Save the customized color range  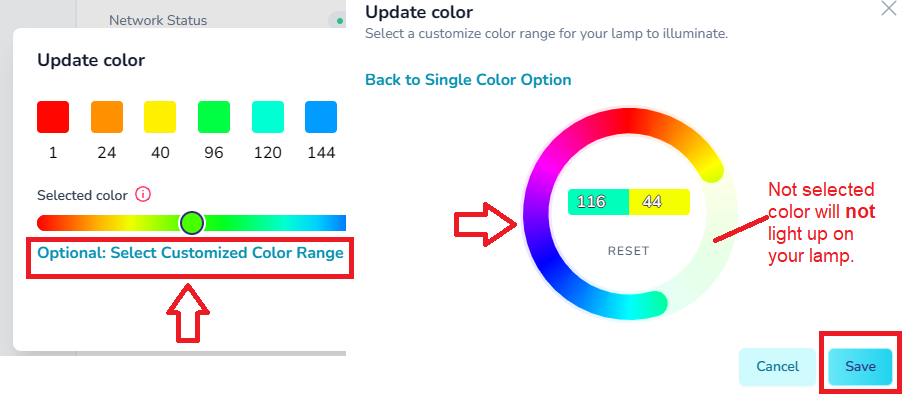[x=860, y=366]
